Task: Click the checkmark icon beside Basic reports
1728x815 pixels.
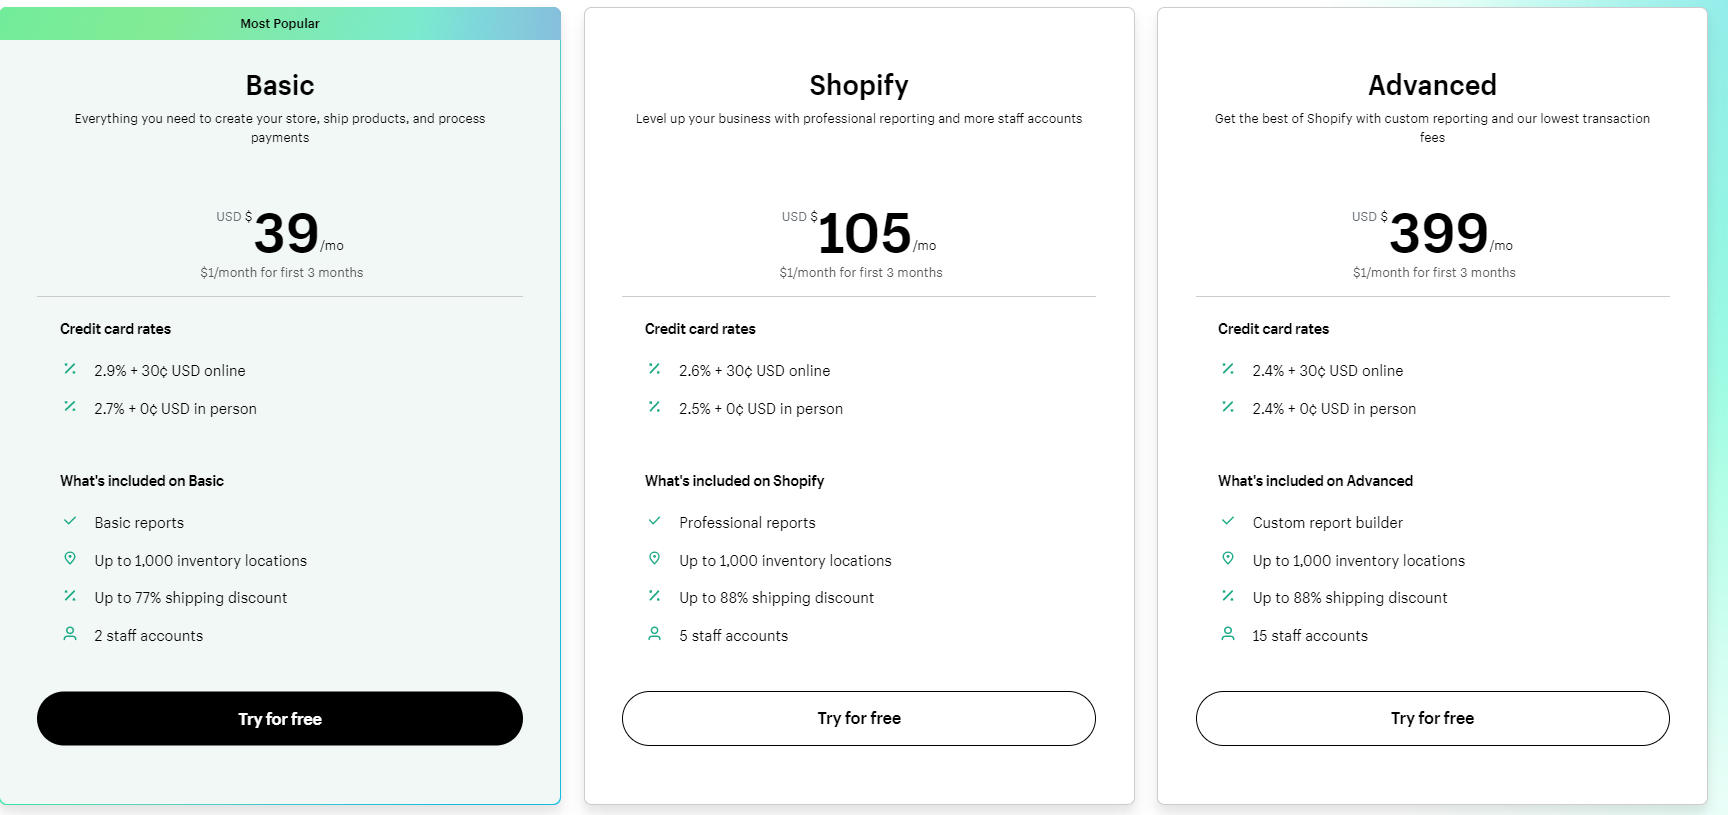Action: point(70,521)
